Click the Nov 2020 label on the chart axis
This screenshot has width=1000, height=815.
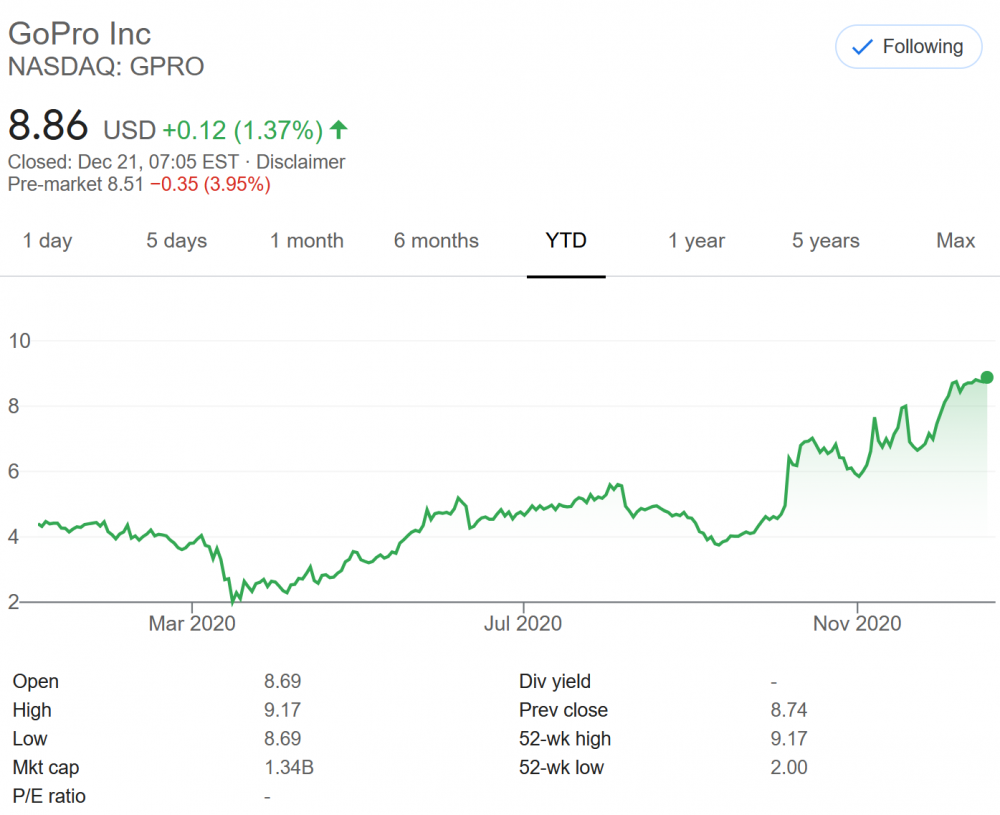pos(857,624)
